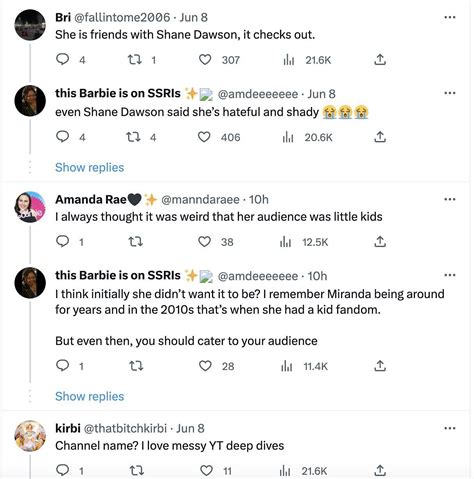Show replies under 'cater to your audience' tweet

click(89, 396)
